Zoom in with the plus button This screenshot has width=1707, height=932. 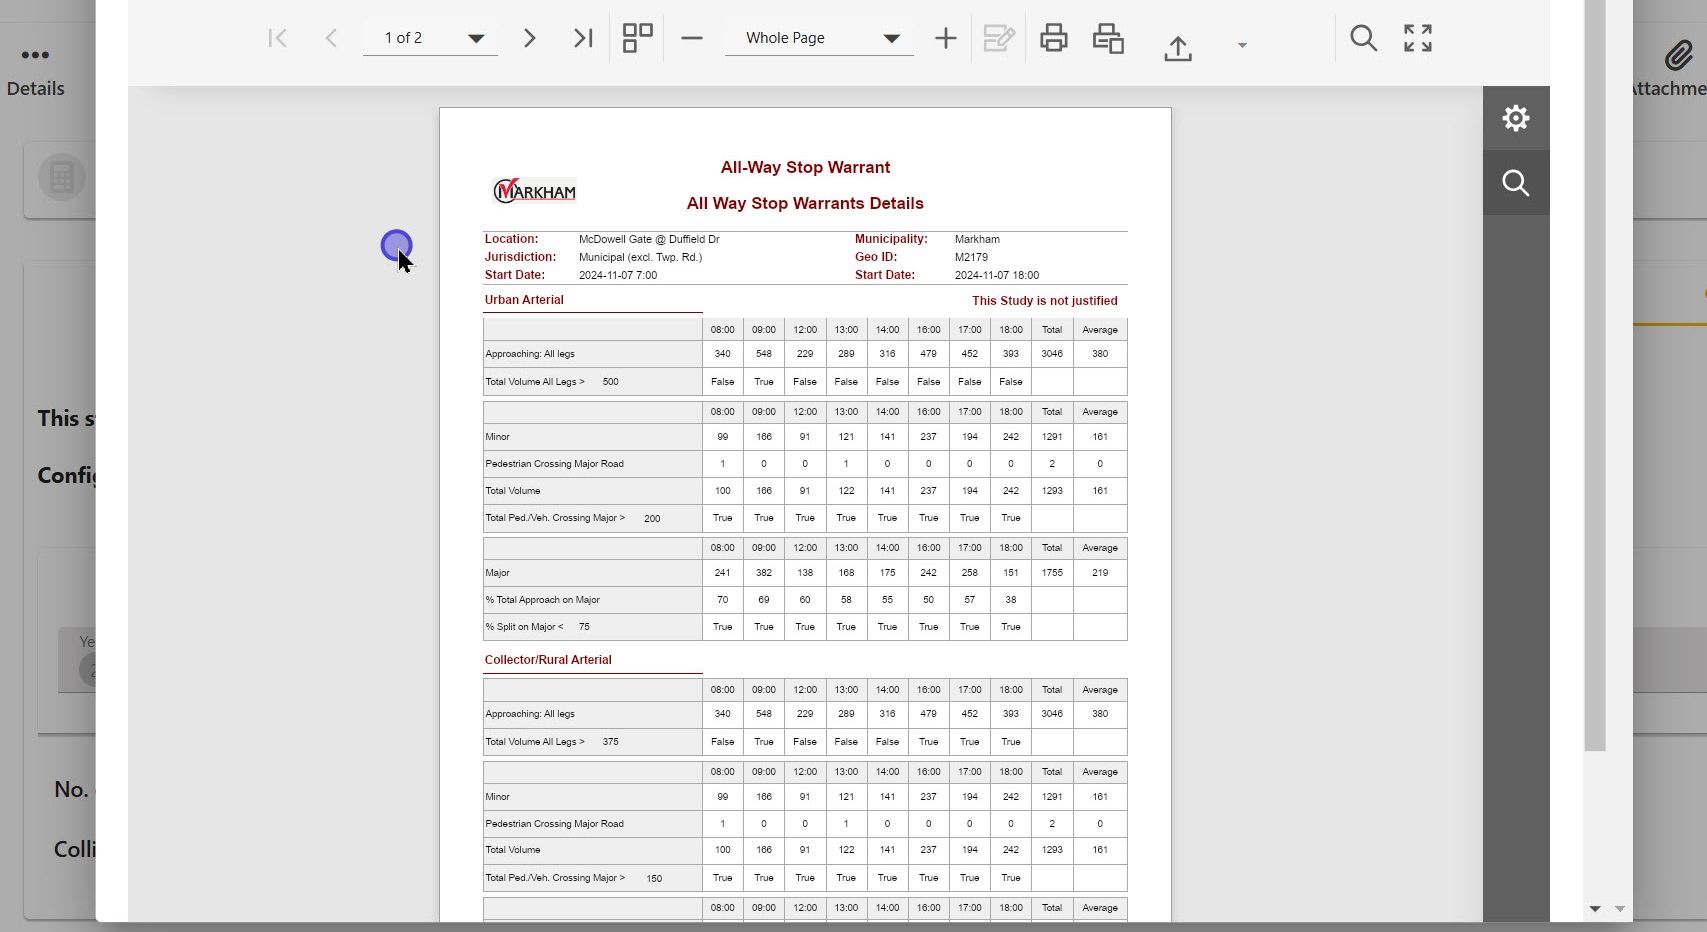(x=945, y=39)
